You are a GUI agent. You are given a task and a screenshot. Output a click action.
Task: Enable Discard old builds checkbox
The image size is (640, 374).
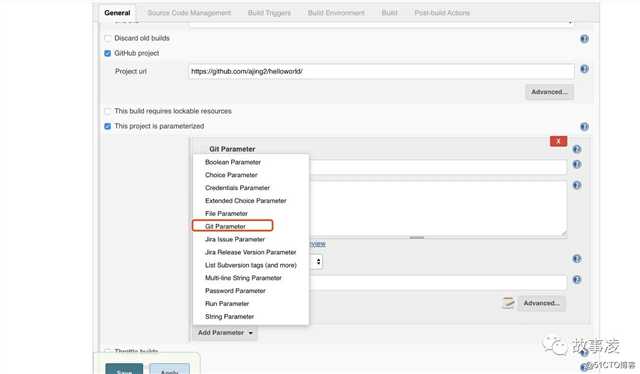tap(108, 38)
